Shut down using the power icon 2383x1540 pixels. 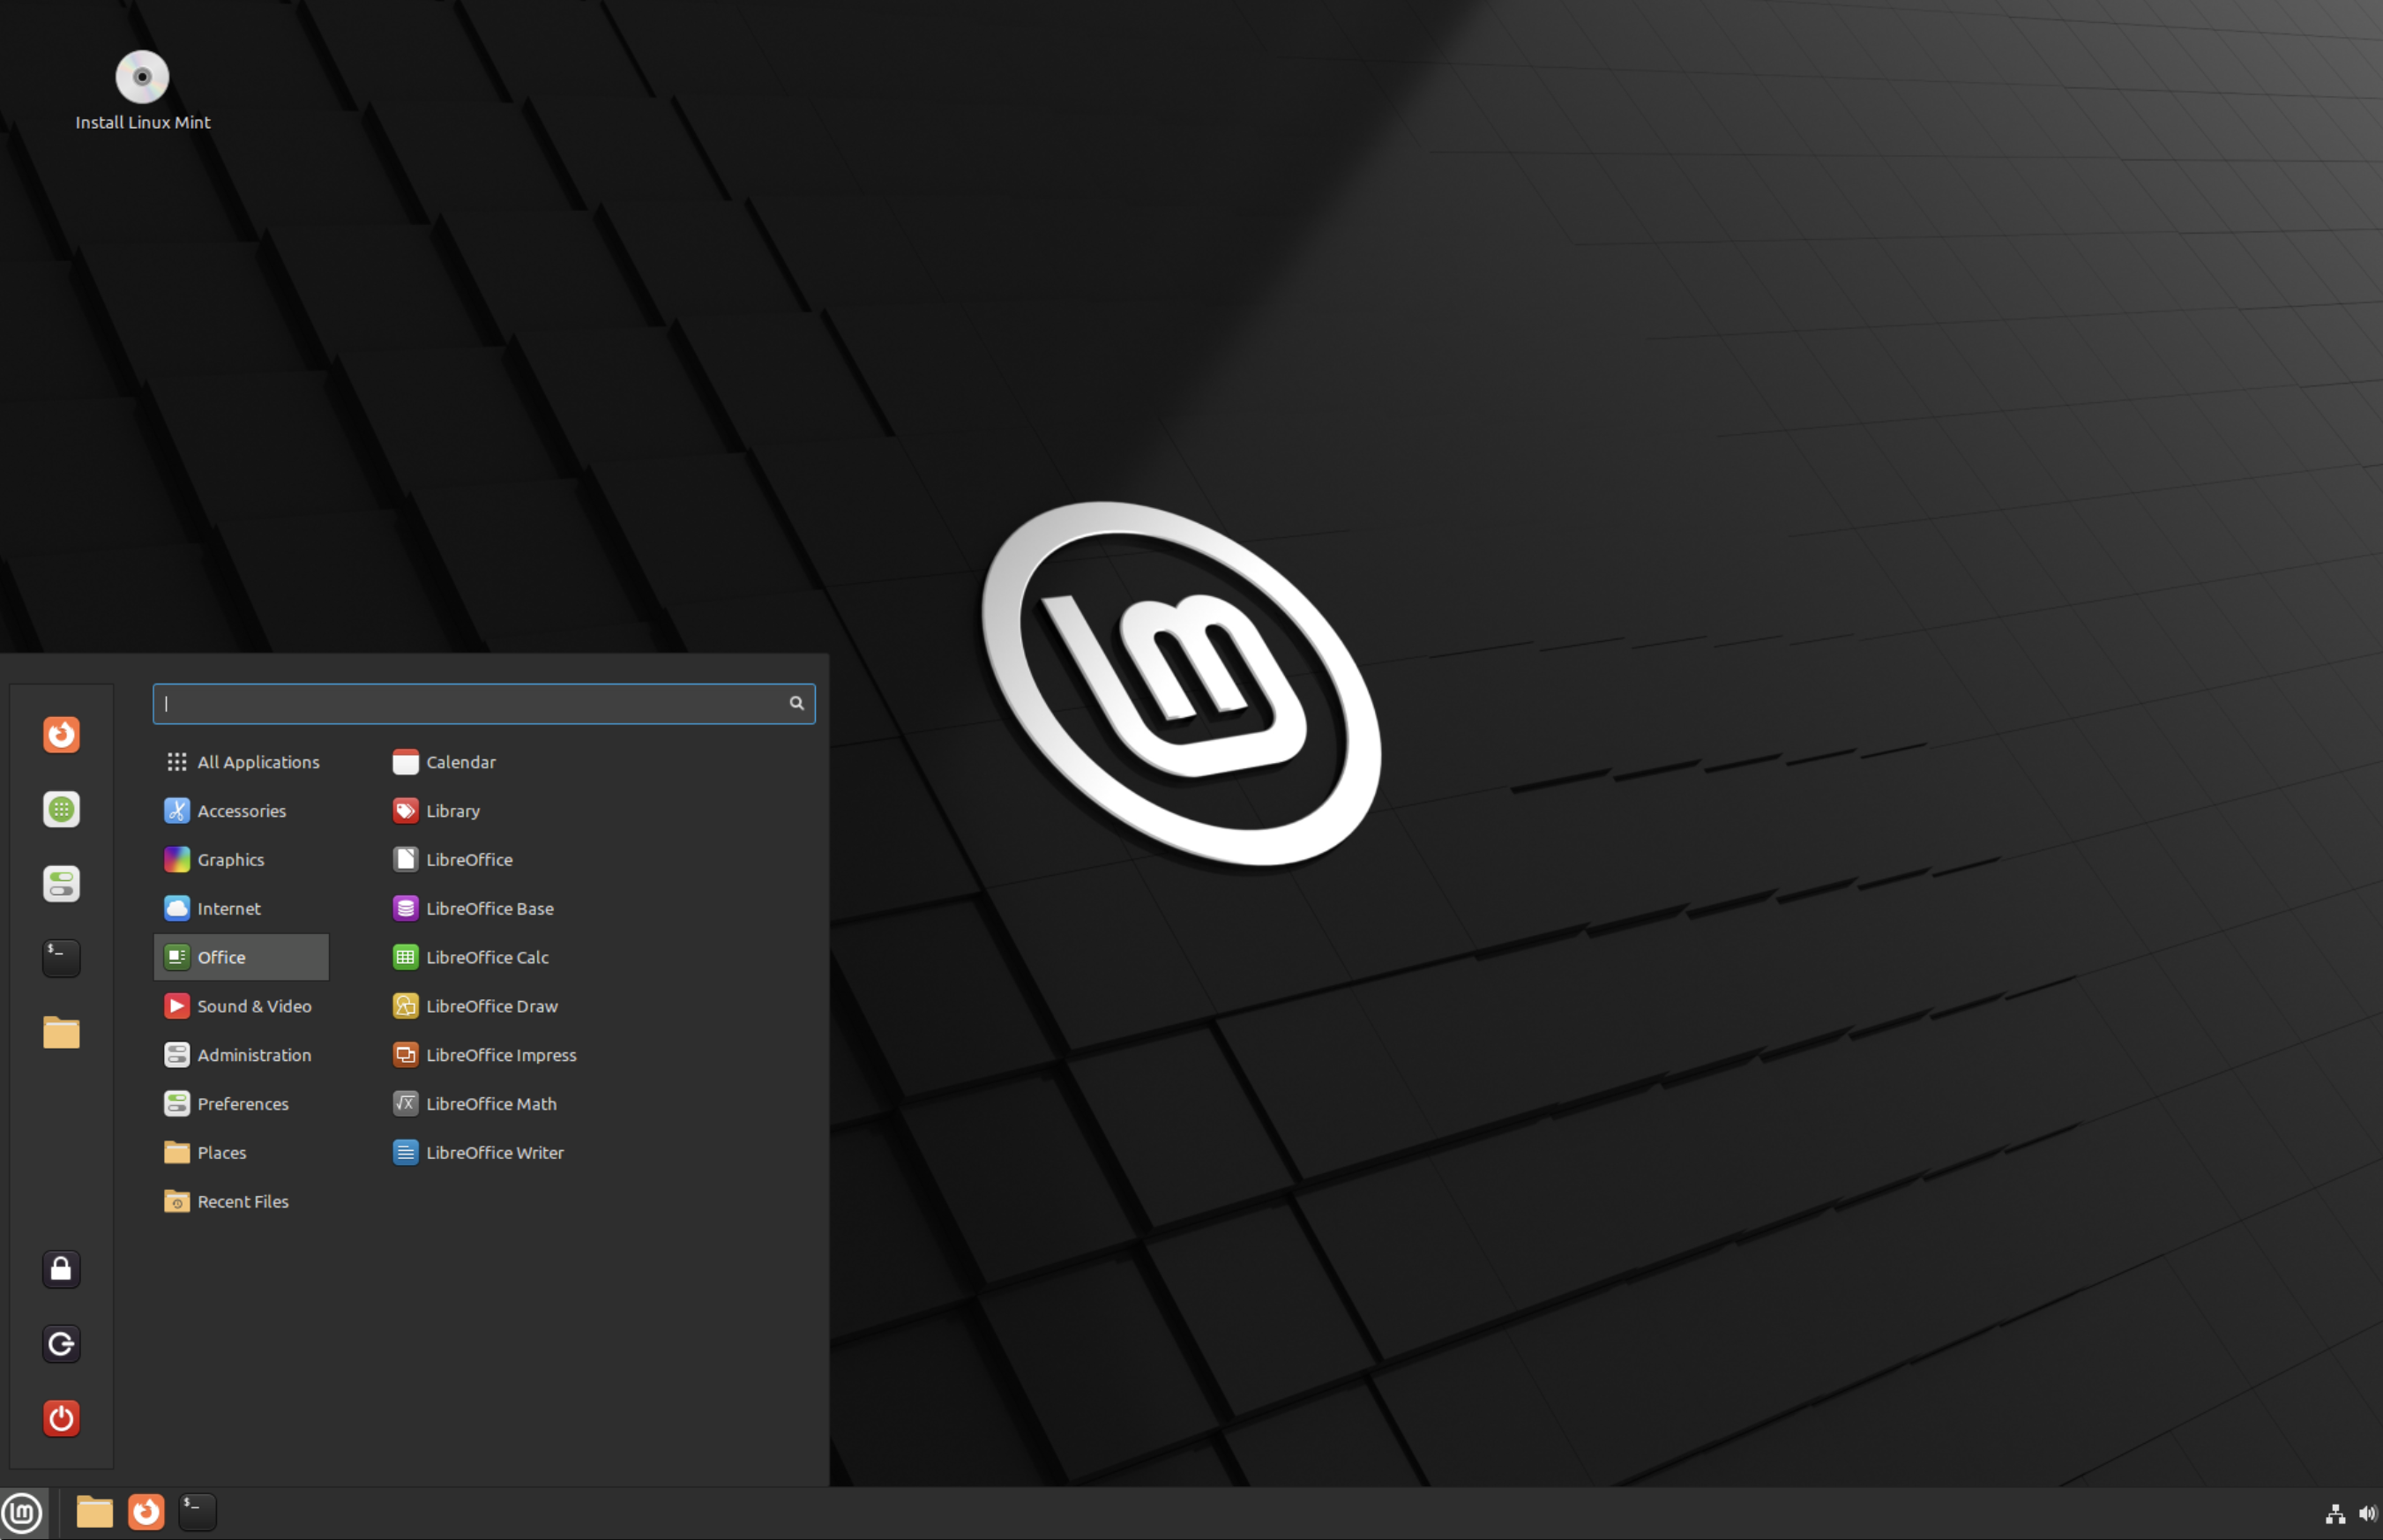click(61, 1418)
